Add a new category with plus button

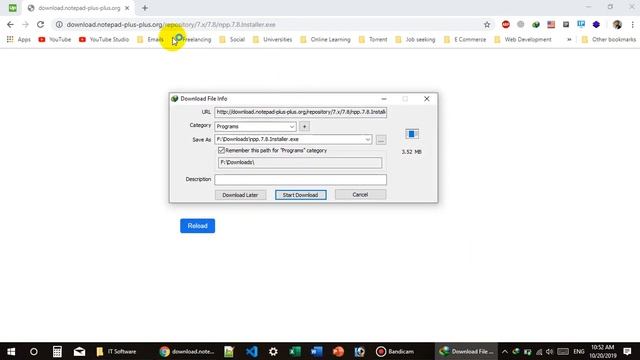pyautogui.click(x=304, y=127)
